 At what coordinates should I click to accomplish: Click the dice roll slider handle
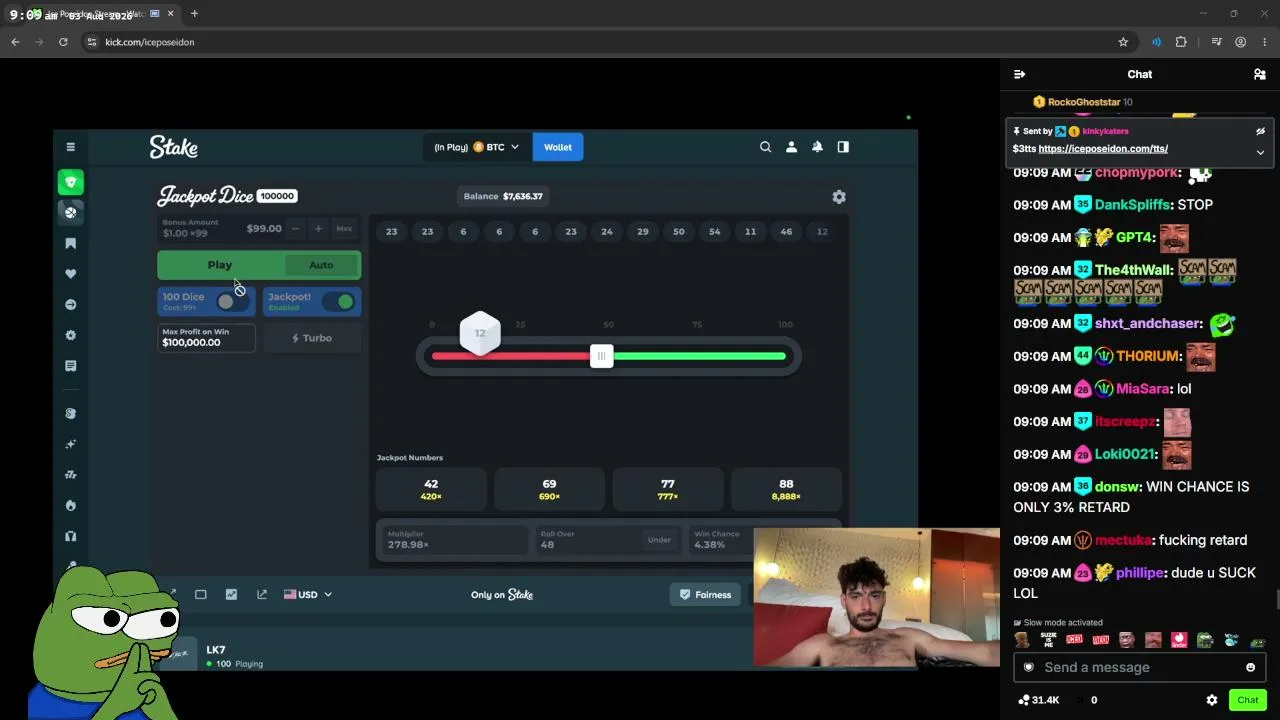[x=601, y=356]
